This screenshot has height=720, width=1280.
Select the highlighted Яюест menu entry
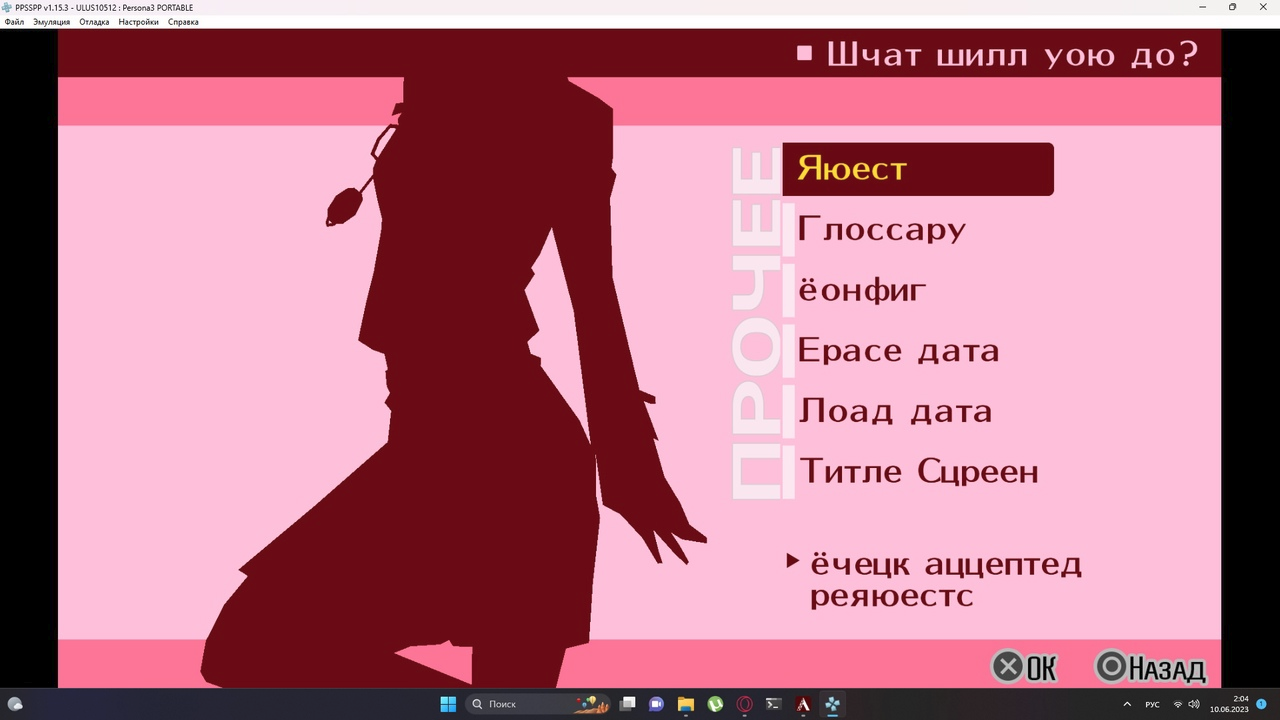(x=918, y=169)
